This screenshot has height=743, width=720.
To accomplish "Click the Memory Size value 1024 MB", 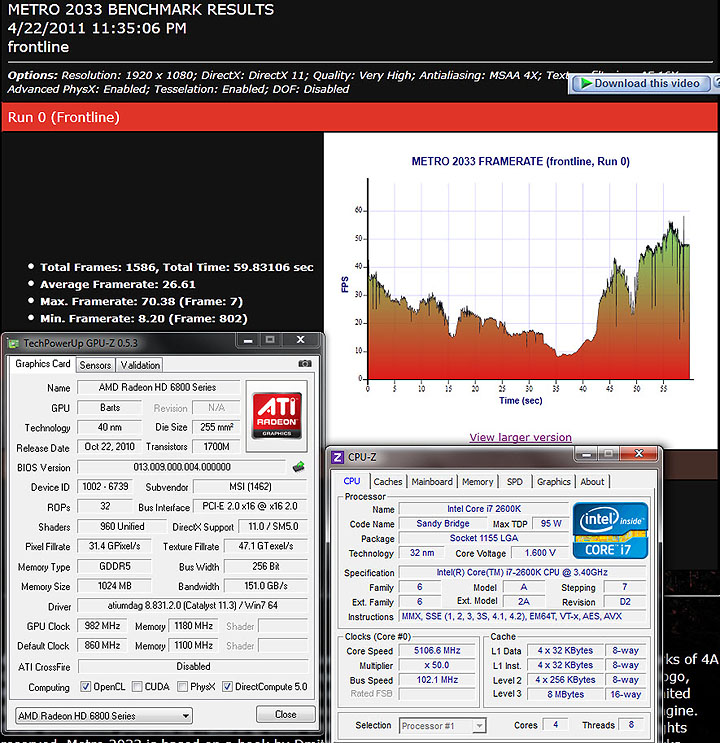I will coord(115,586).
